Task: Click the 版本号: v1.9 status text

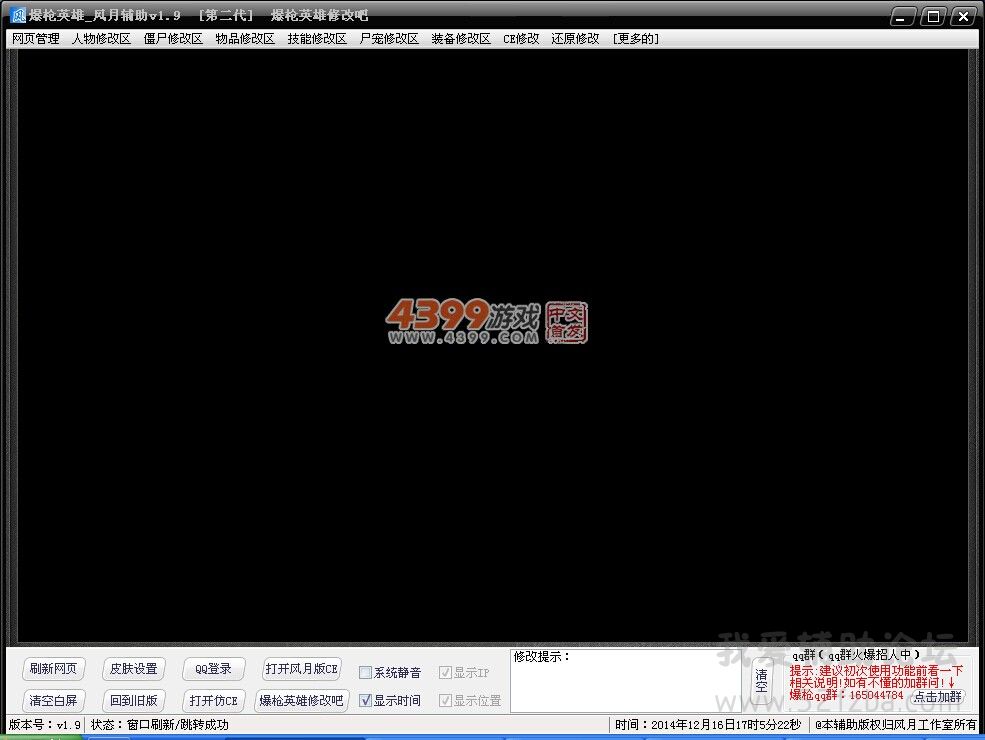Action: point(45,725)
